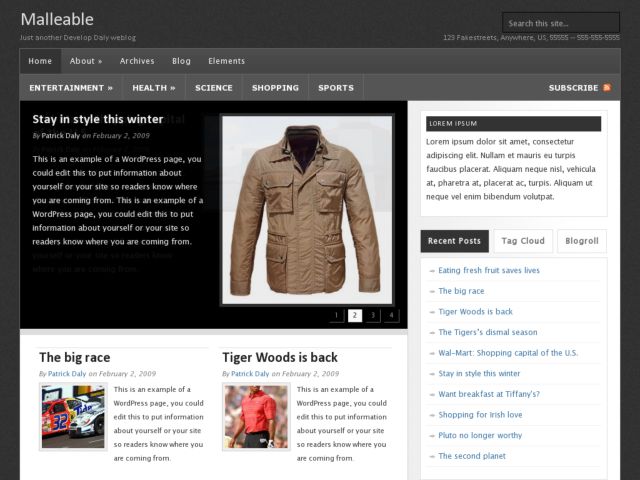
Task: Open The big race post title
Action: [75, 357]
